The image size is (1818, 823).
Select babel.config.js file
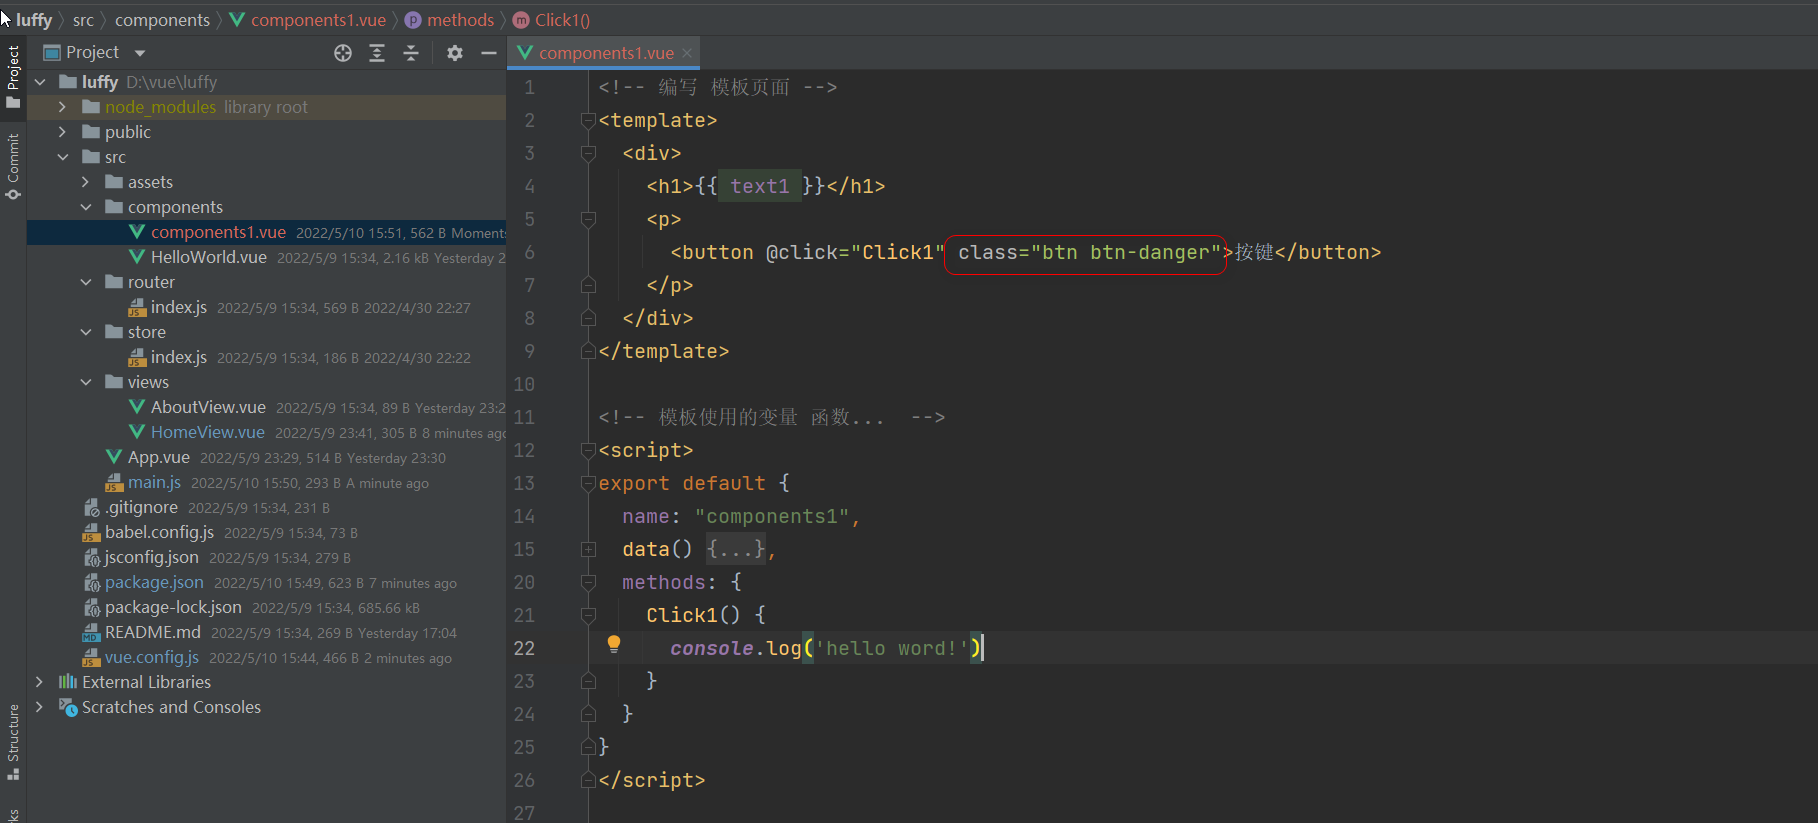coord(159,532)
